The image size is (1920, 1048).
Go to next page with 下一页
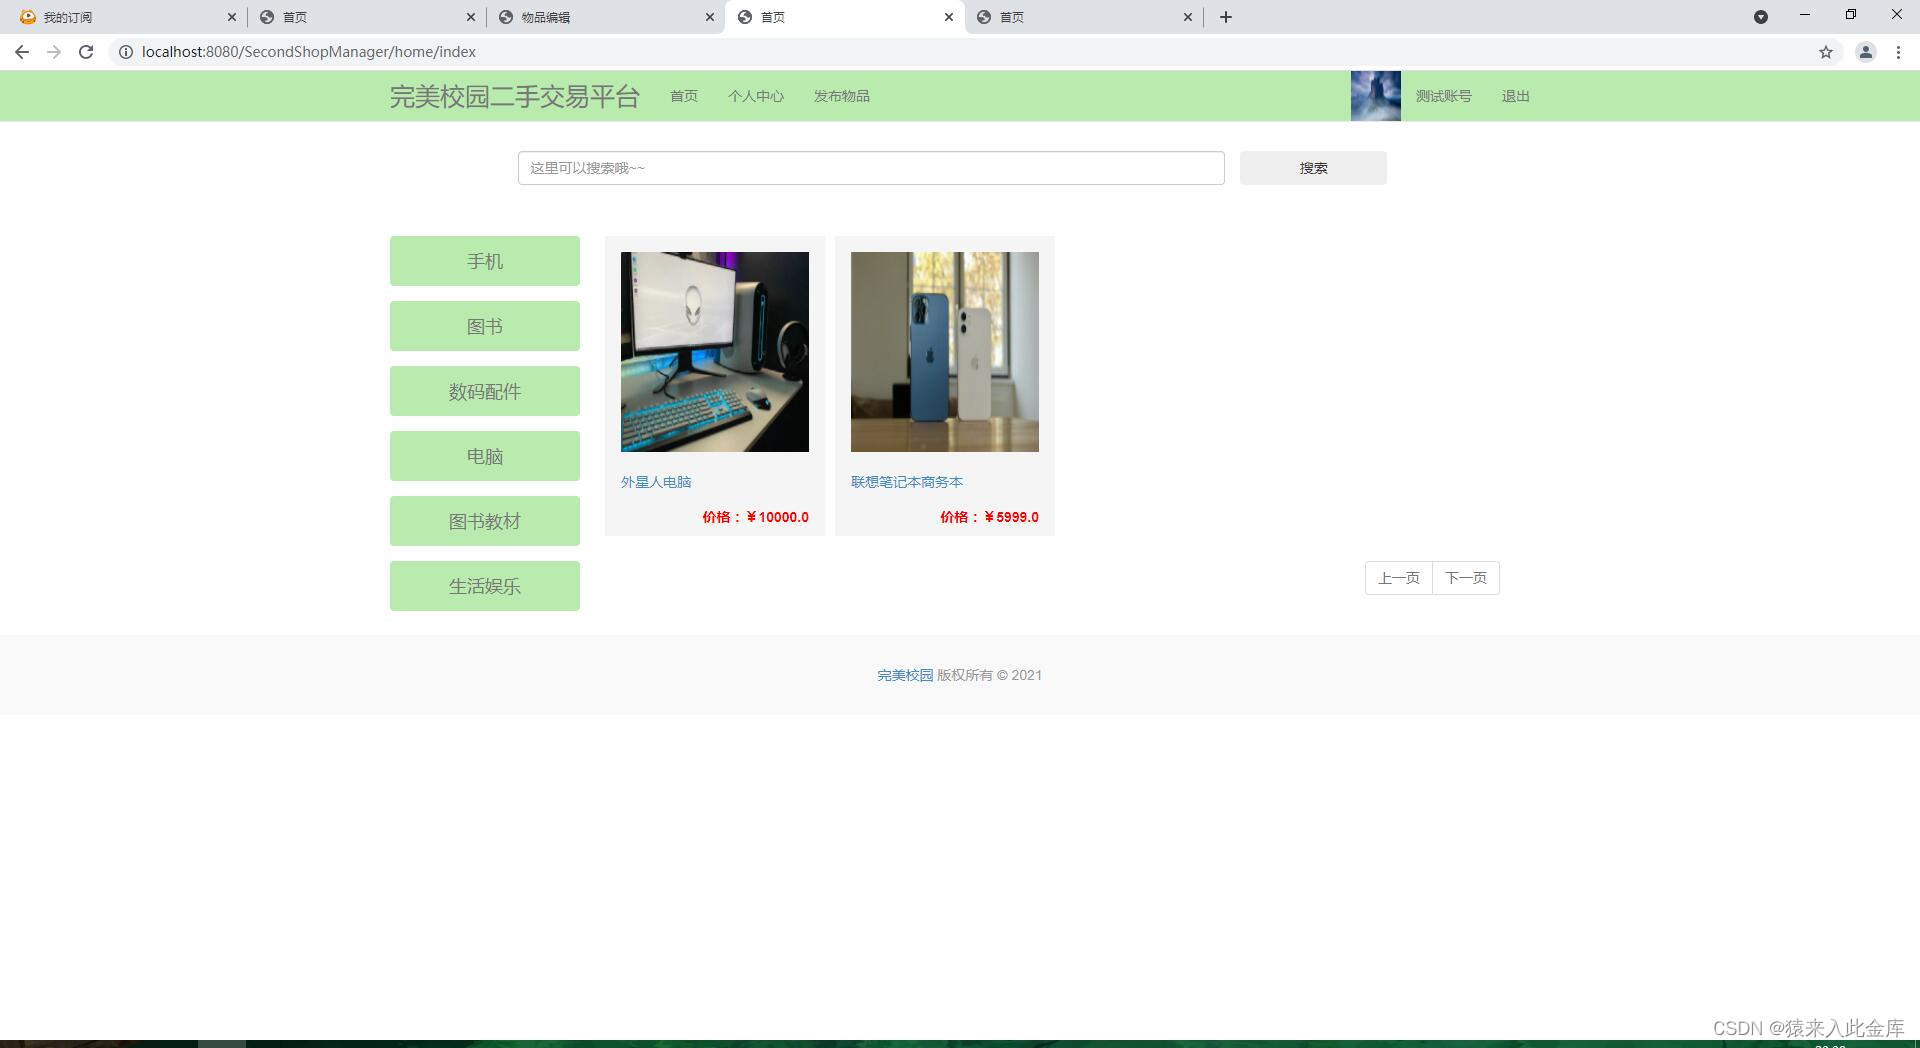[x=1466, y=578]
